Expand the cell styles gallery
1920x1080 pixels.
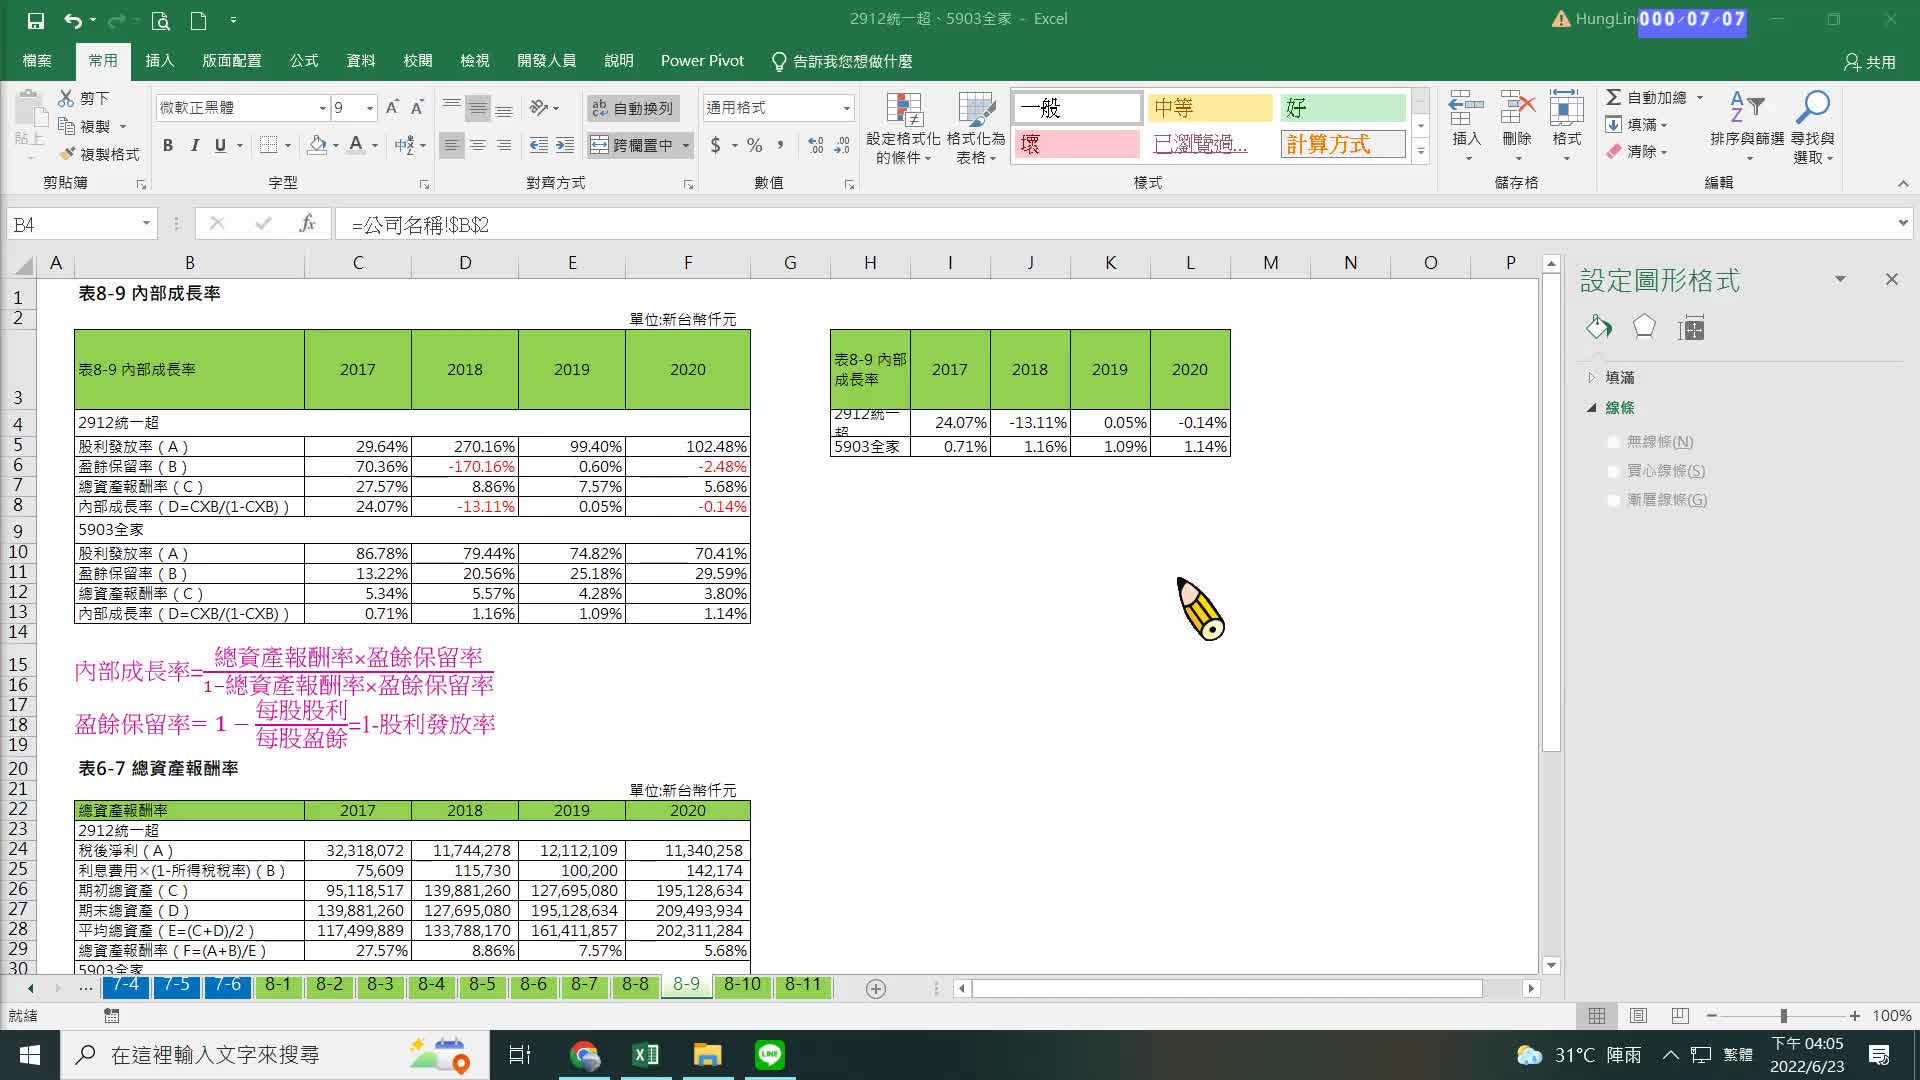[x=1420, y=152]
